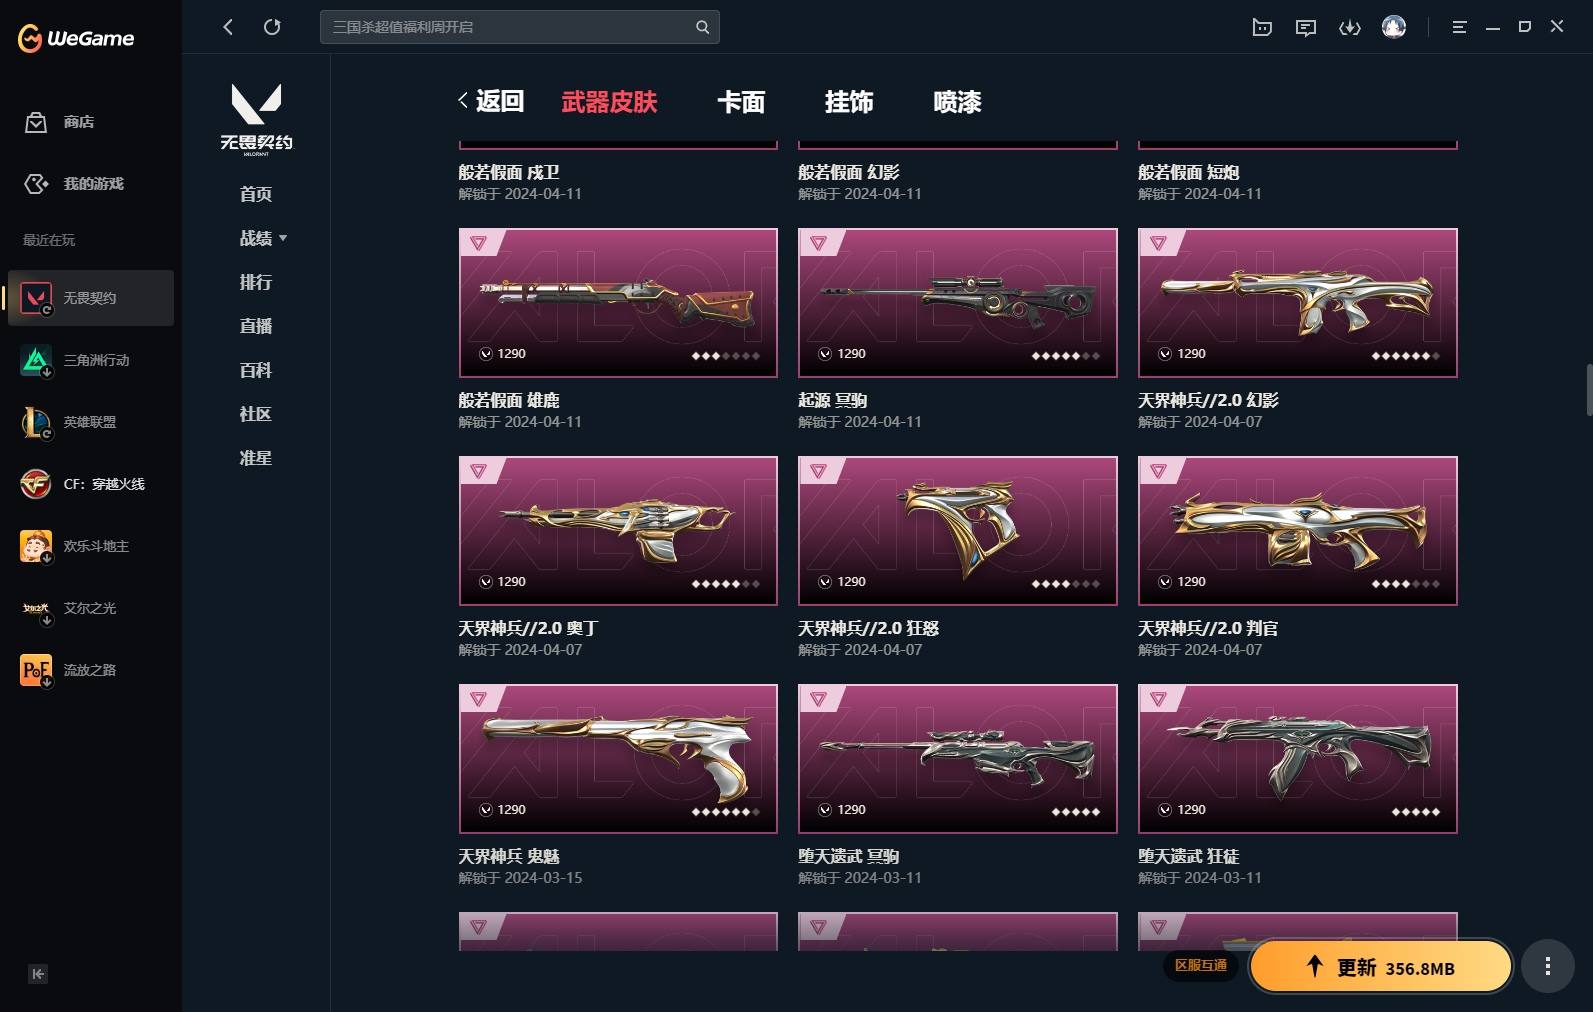
Task: Click the 返回 back link
Action: [491, 101]
